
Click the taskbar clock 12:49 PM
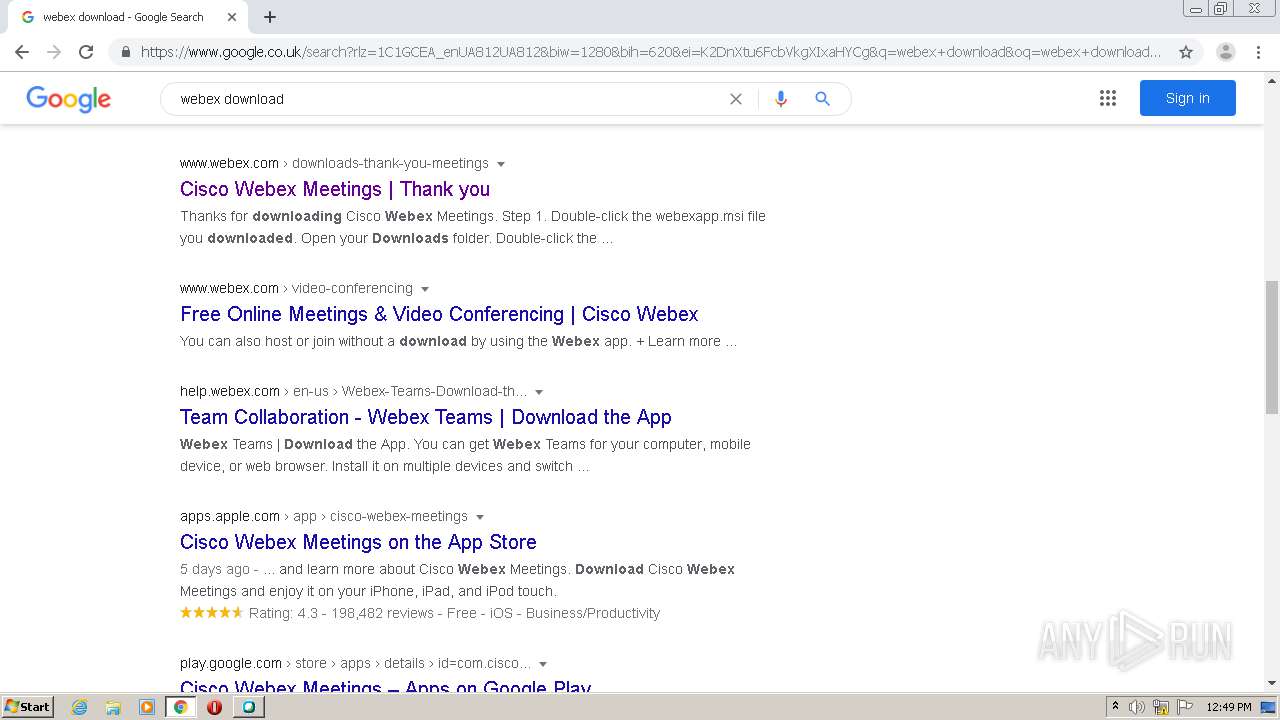[1229, 707]
